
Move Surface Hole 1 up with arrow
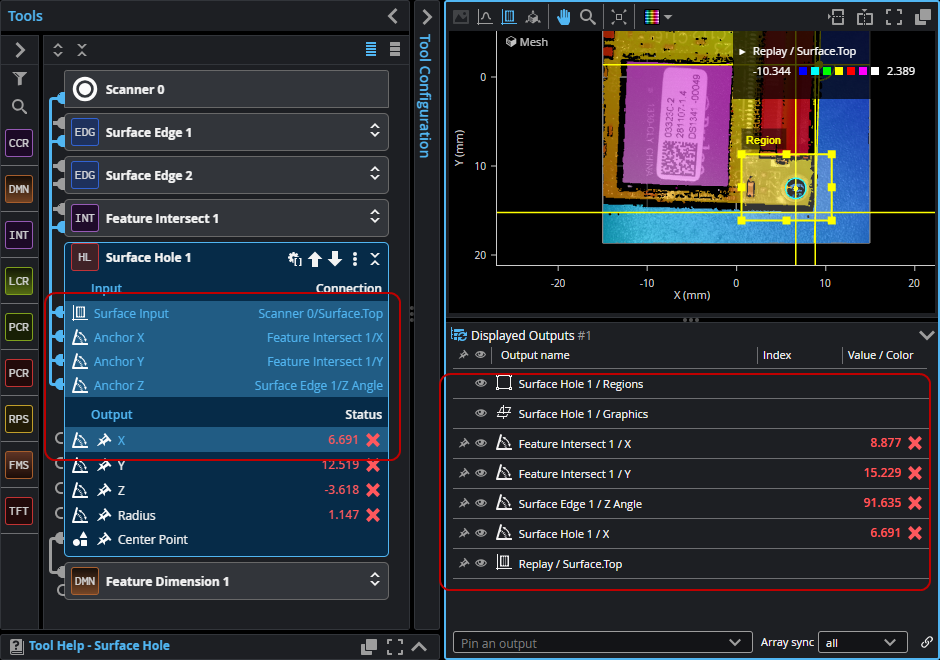(x=315, y=259)
